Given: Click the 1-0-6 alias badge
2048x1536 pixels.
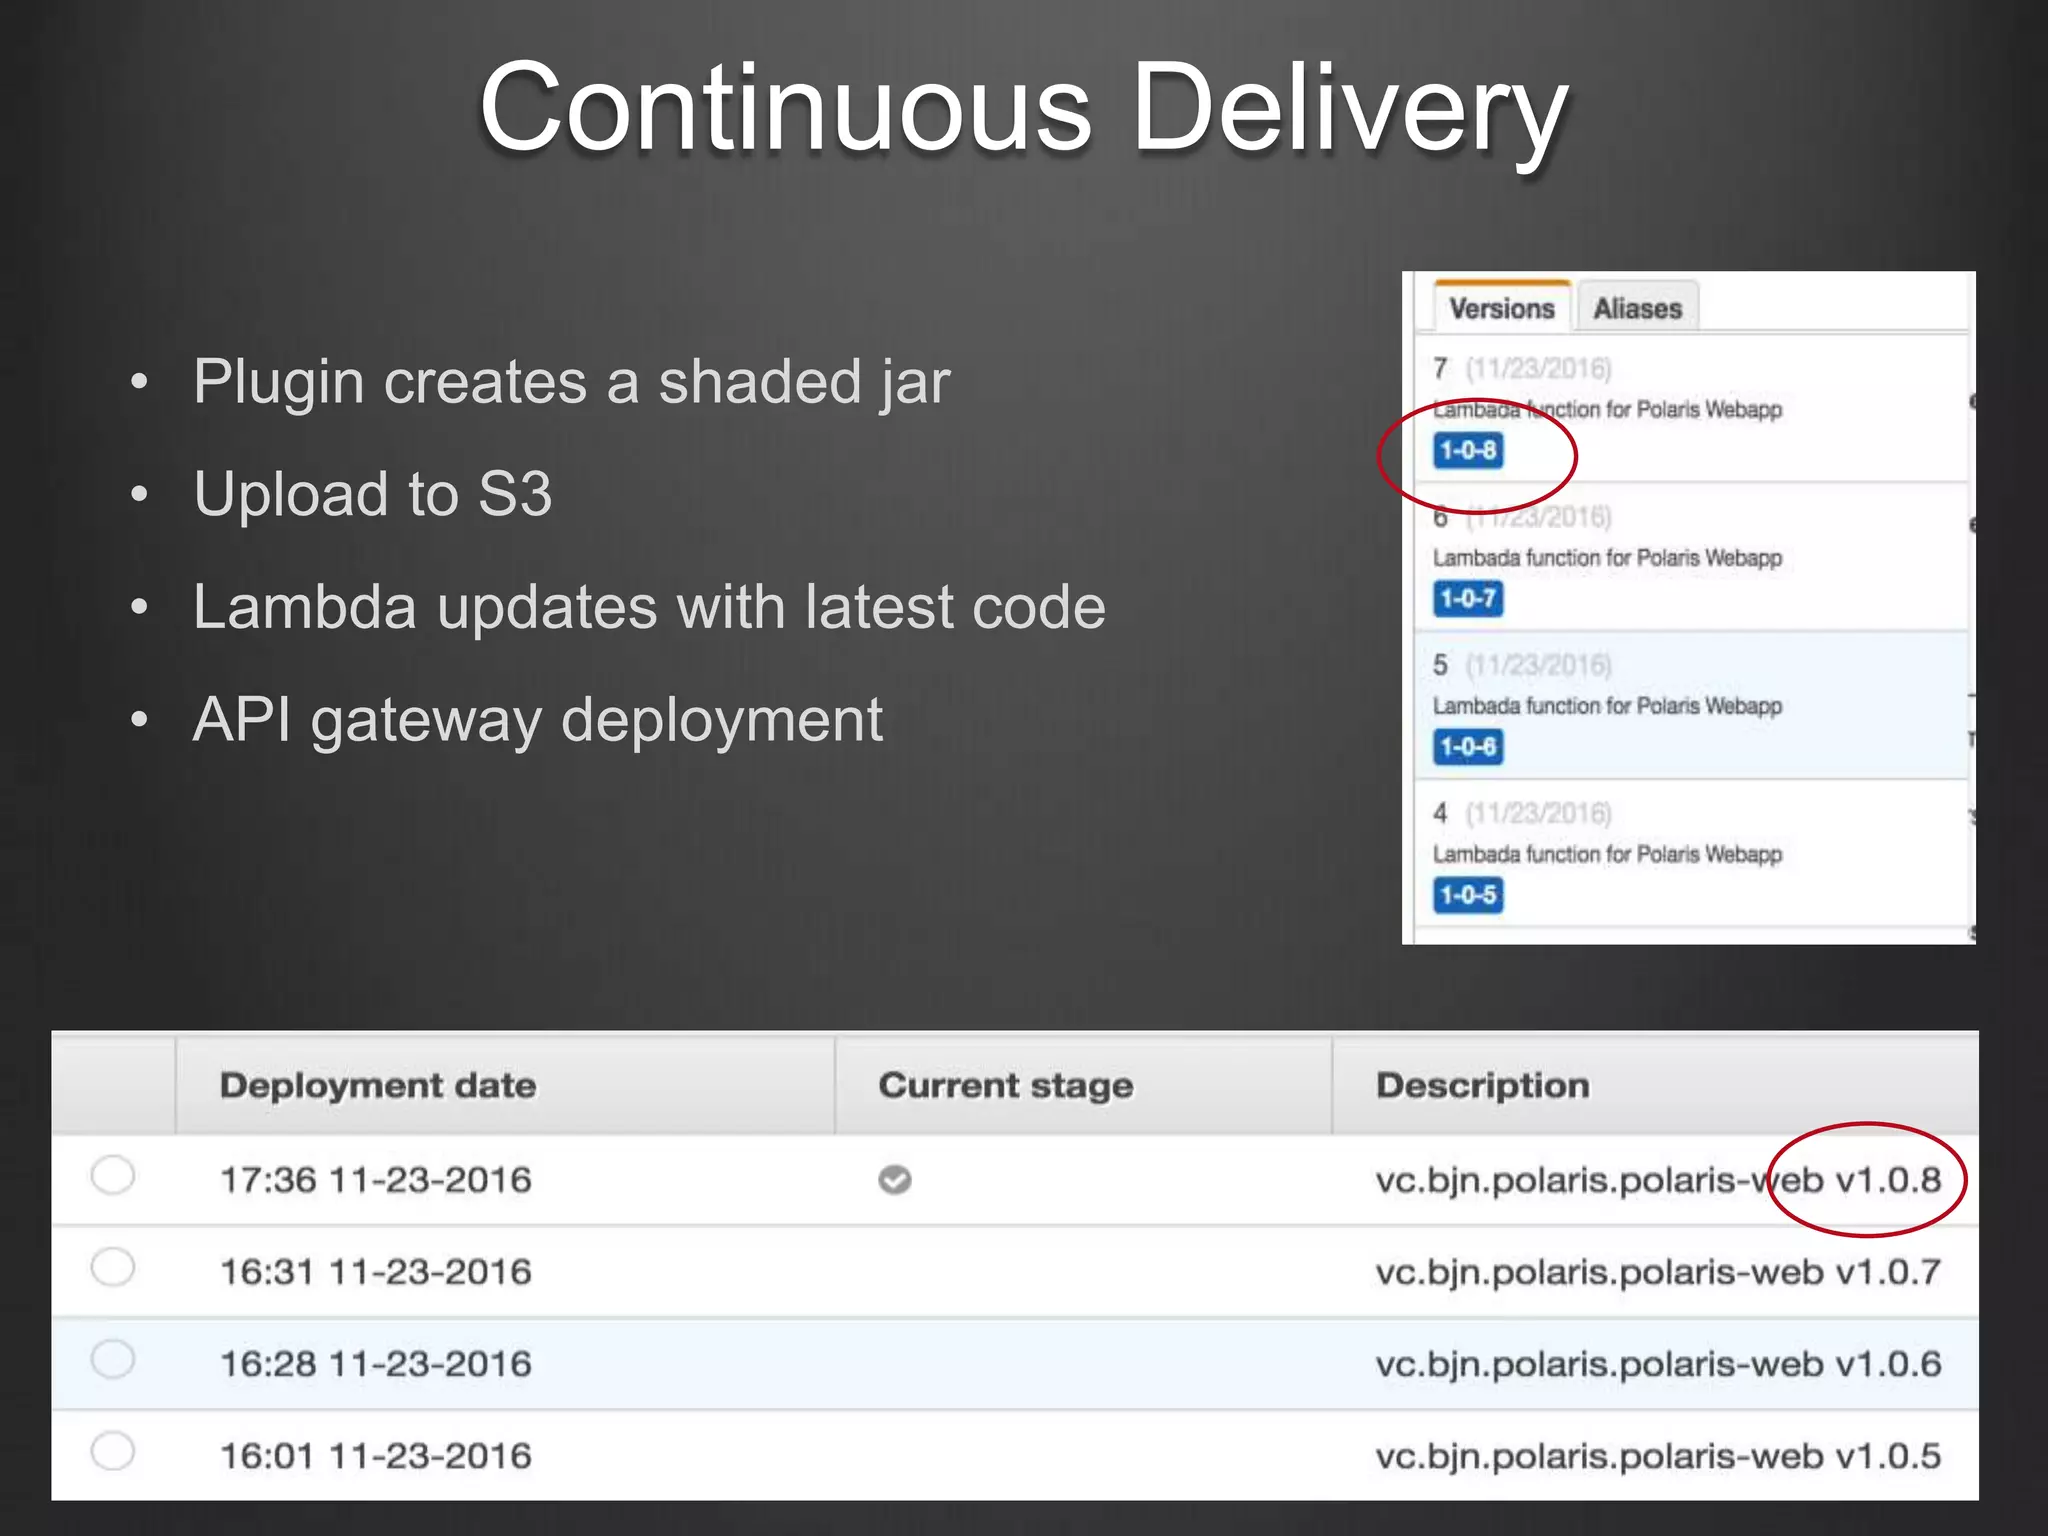Looking at the screenshot, I should [1468, 747].
